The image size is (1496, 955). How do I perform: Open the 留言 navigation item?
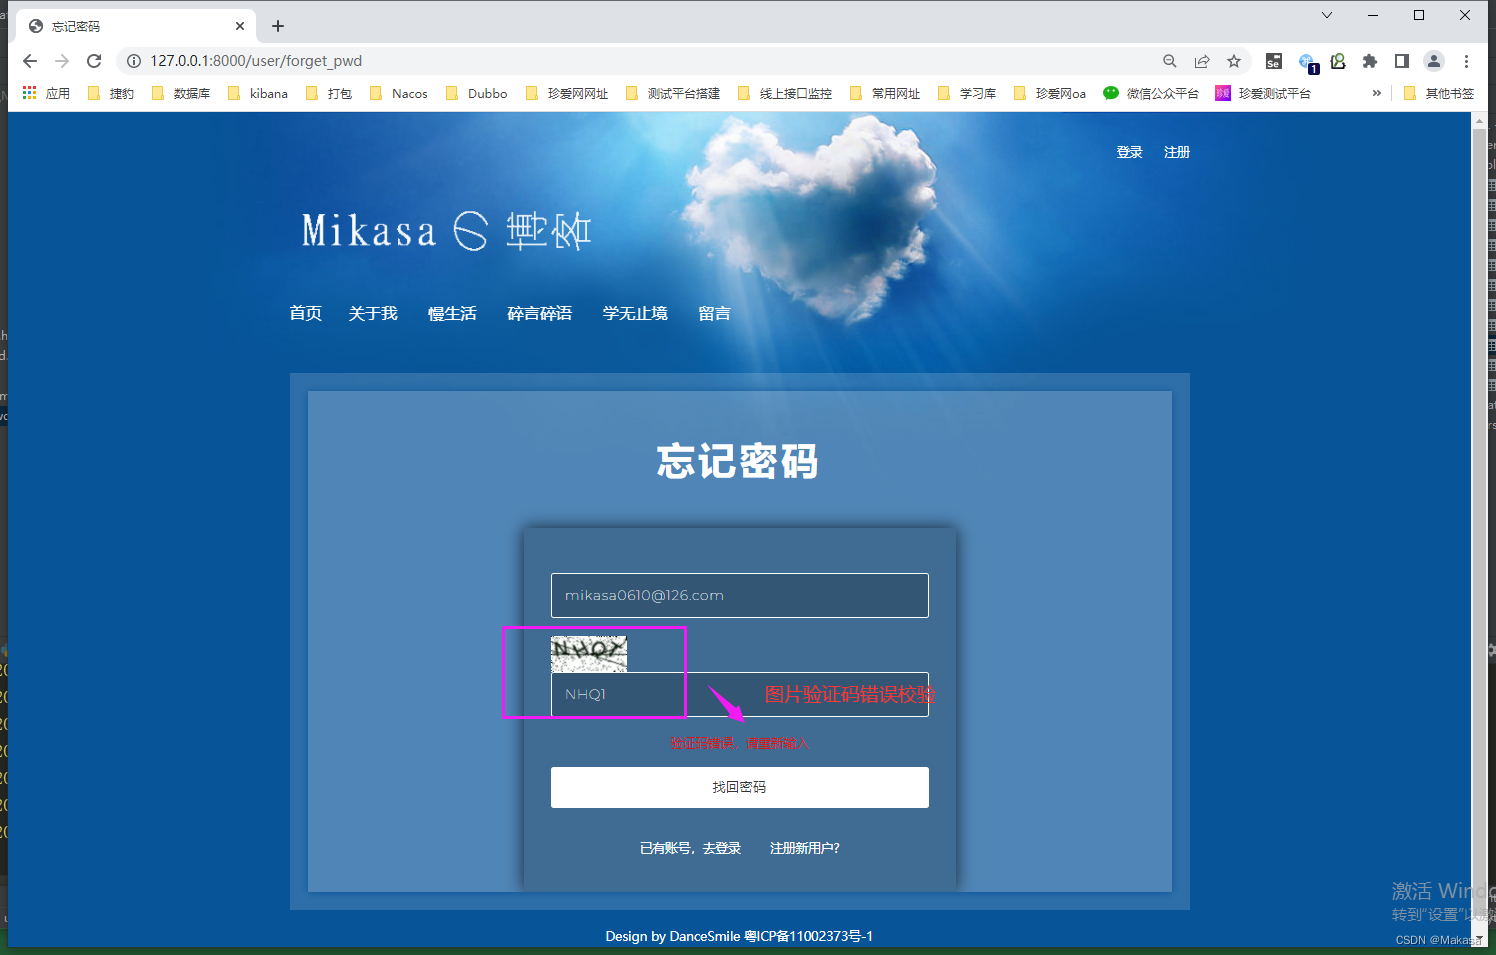pos(714,313)
